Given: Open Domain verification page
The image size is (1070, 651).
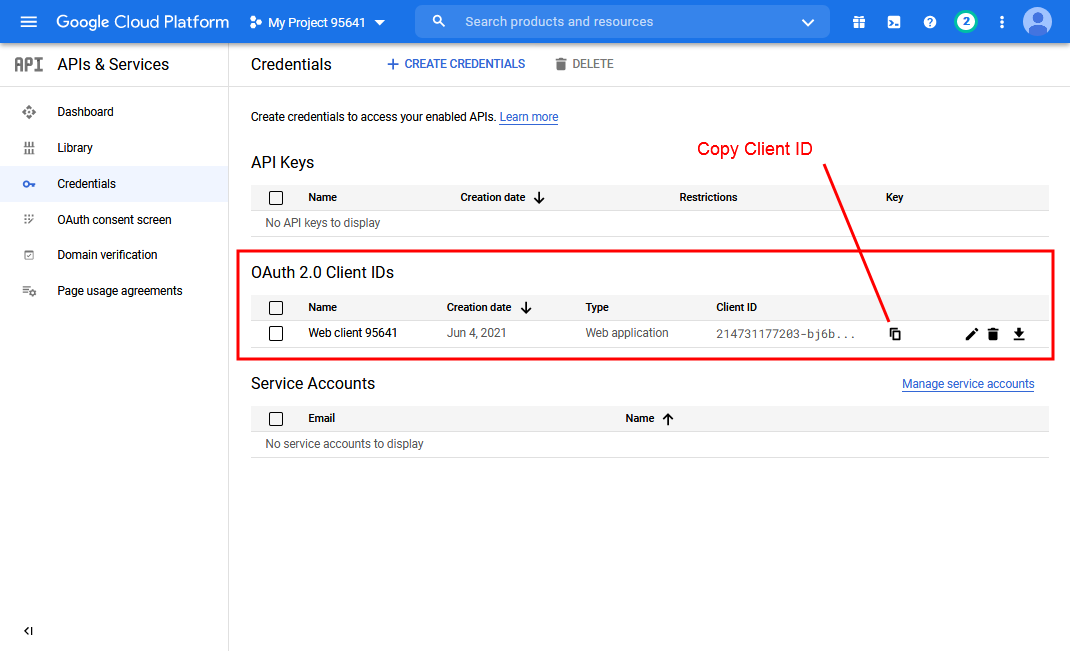Looking at the screenshot, I should tap(114, 255).
